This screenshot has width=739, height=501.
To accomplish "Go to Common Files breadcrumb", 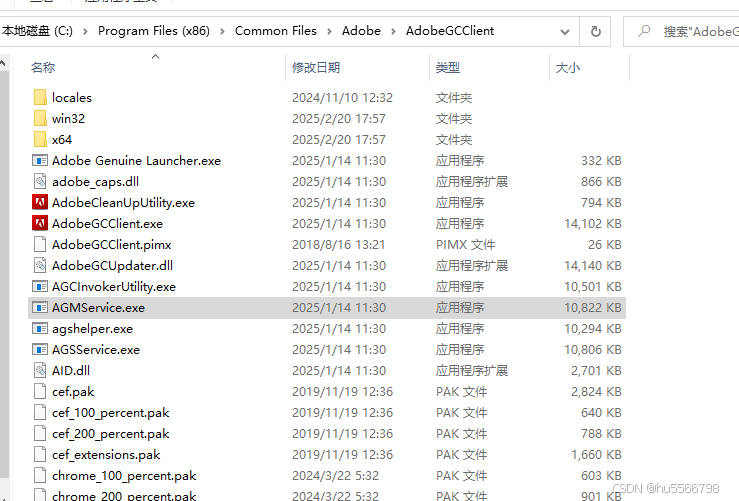I will coord(276,31).
